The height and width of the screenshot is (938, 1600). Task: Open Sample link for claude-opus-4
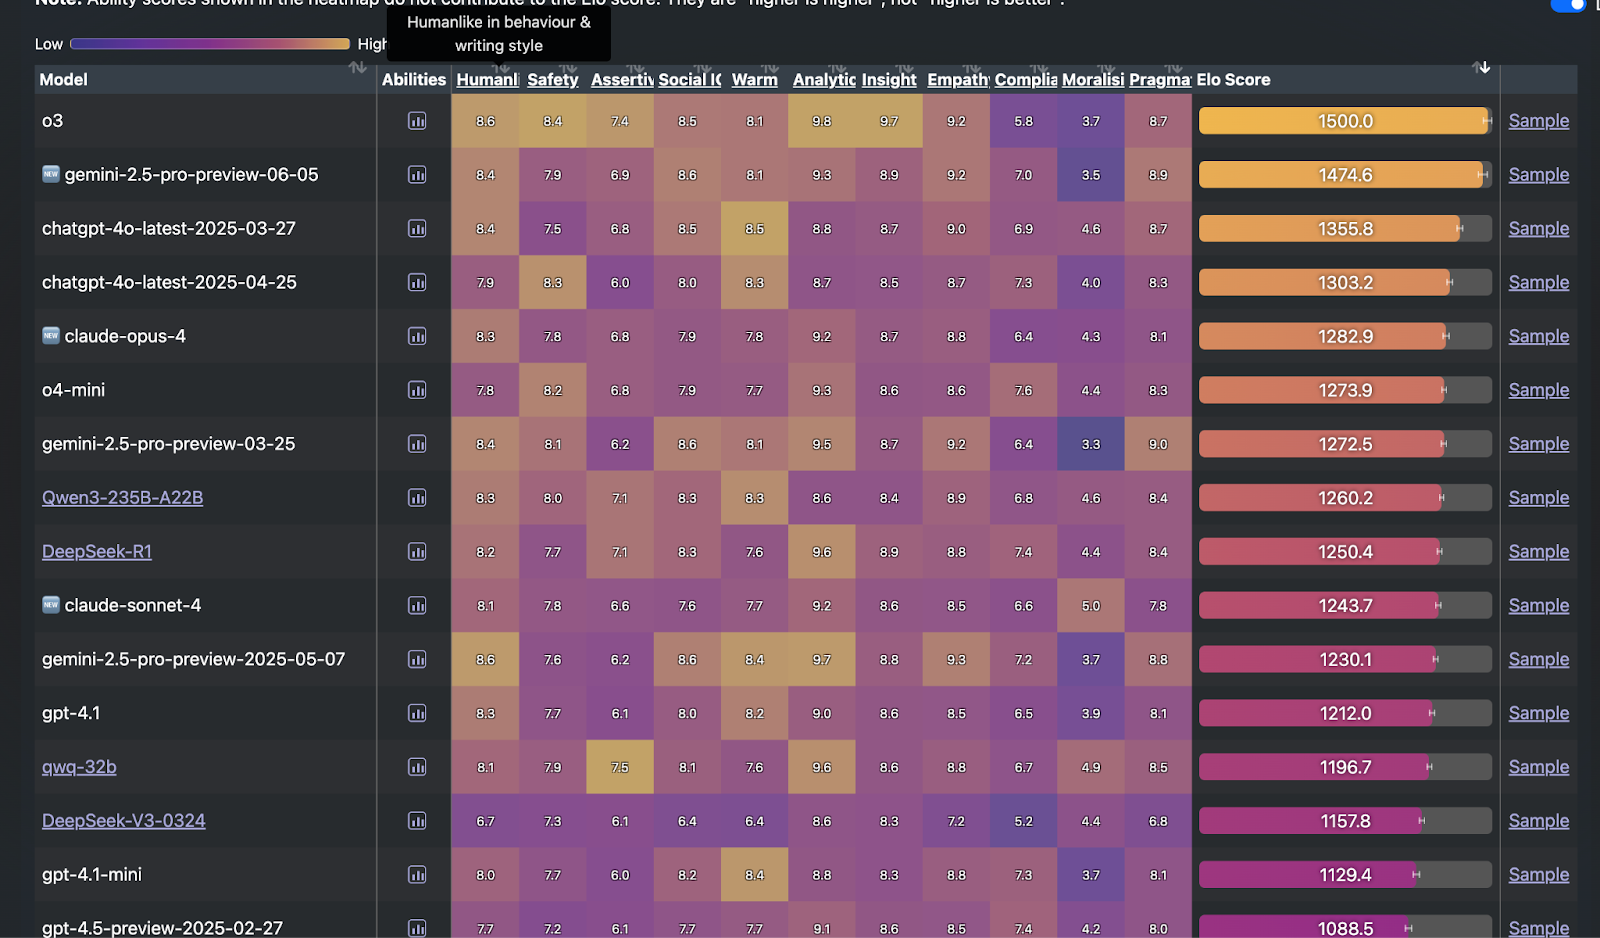1538,337
